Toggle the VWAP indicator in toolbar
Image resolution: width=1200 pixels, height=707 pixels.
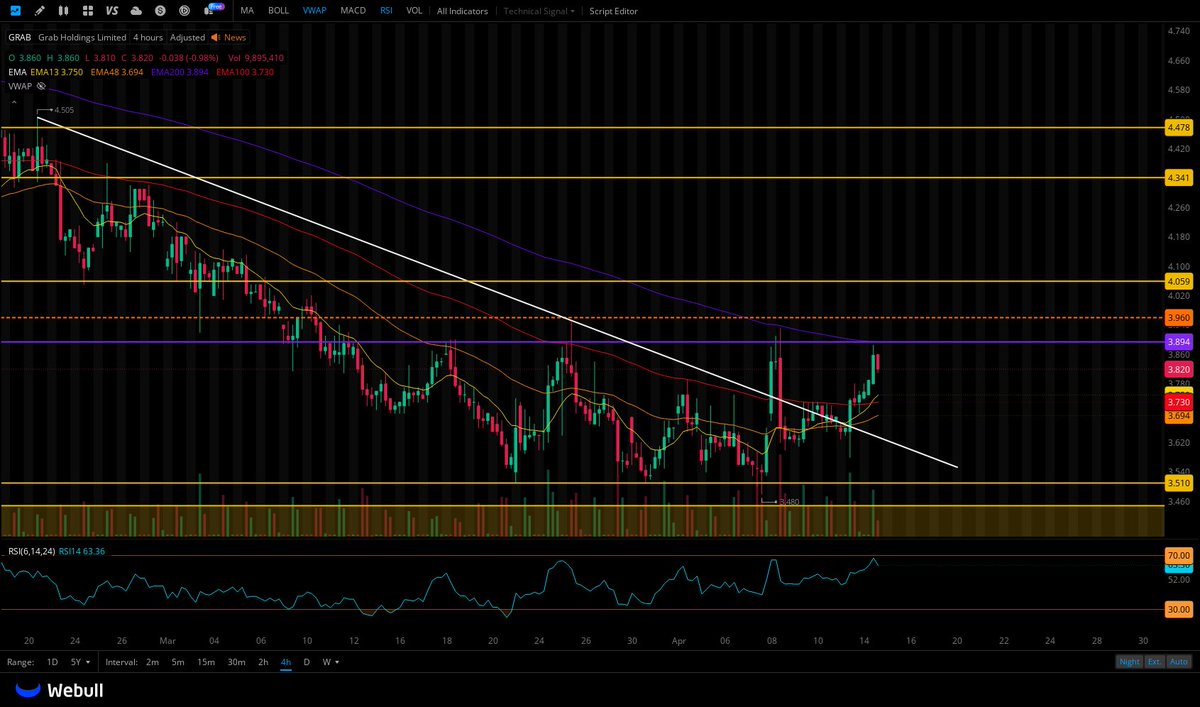point(314,10)
